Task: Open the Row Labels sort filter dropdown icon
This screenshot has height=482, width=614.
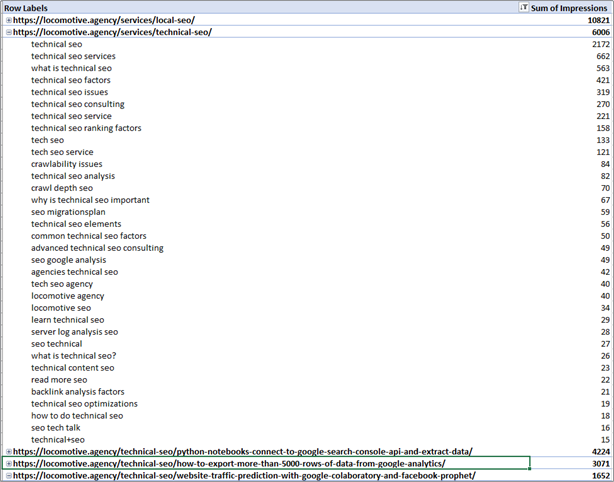Action: pos(523,7)
